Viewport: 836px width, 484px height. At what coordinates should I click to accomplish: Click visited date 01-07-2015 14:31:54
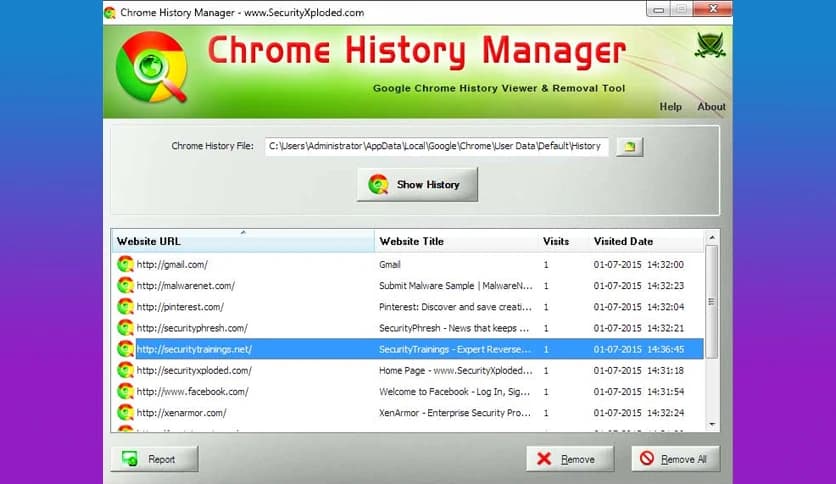point(639,391)
